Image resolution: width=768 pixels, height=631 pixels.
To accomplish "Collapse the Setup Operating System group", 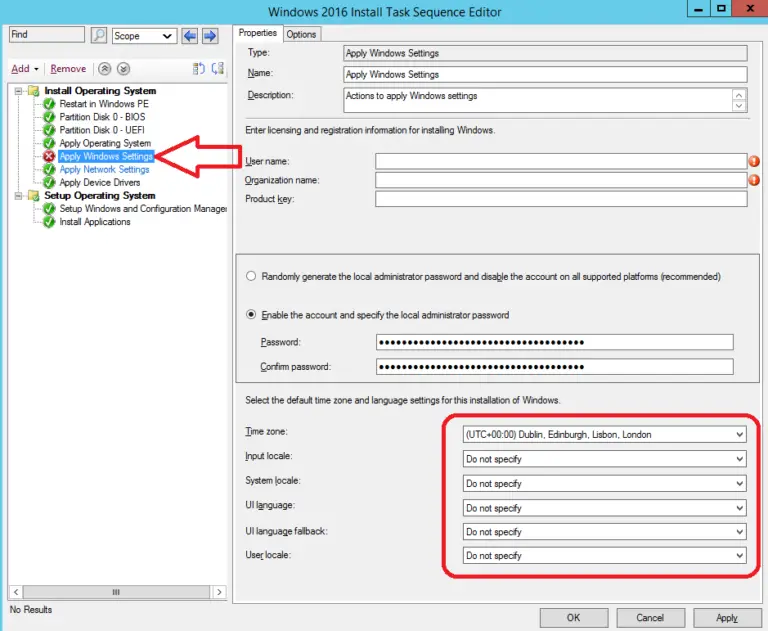I will [19, 196].
